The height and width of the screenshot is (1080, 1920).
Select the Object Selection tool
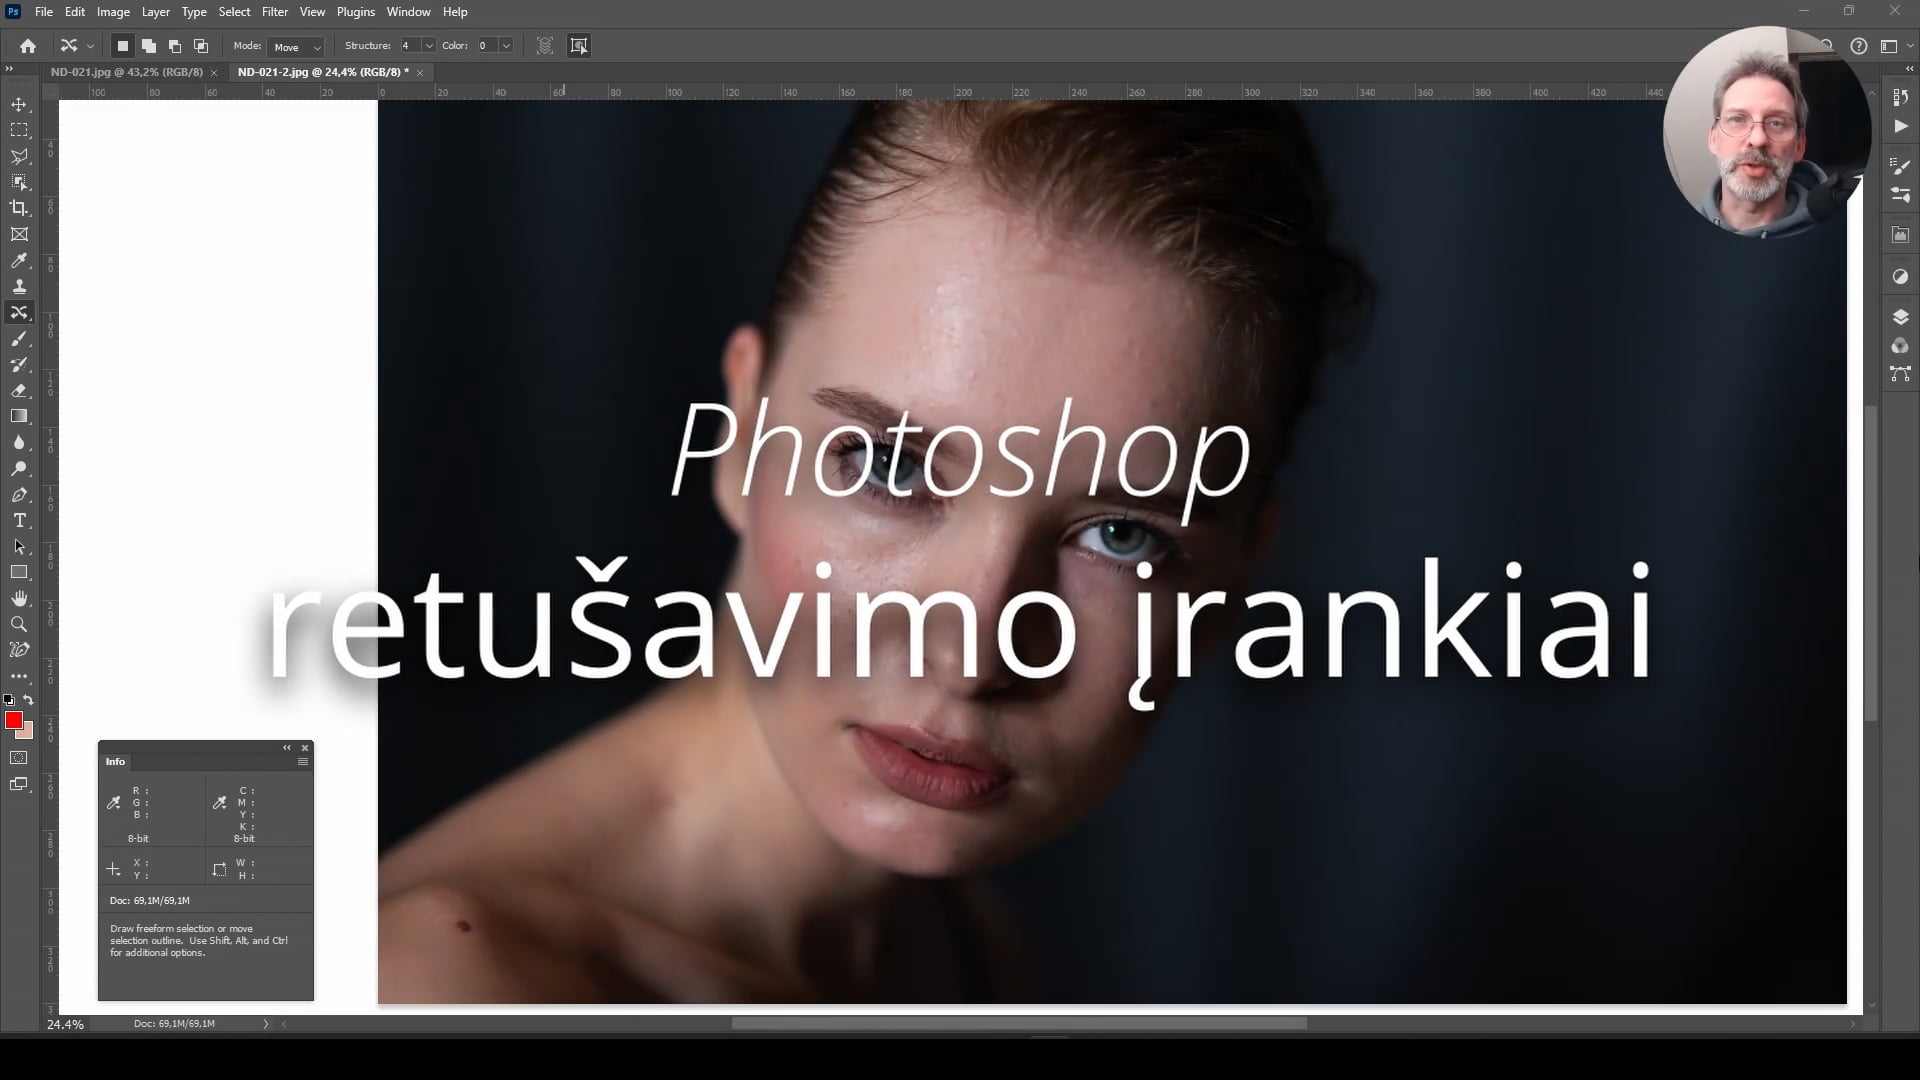click(x=19, y=182)
